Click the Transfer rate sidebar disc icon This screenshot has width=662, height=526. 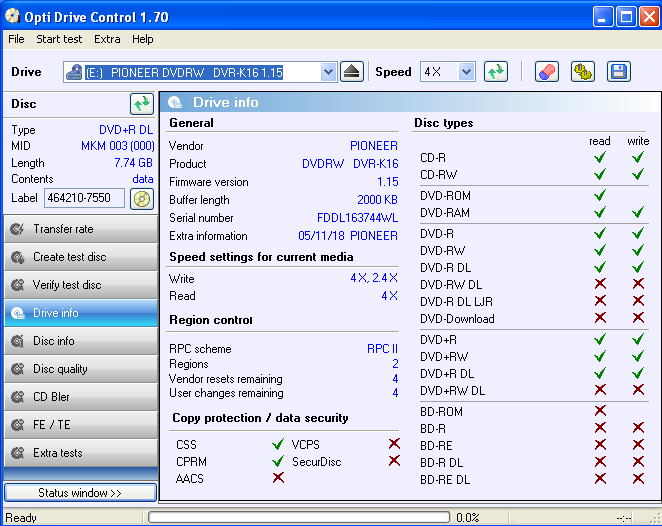point(17,229)
